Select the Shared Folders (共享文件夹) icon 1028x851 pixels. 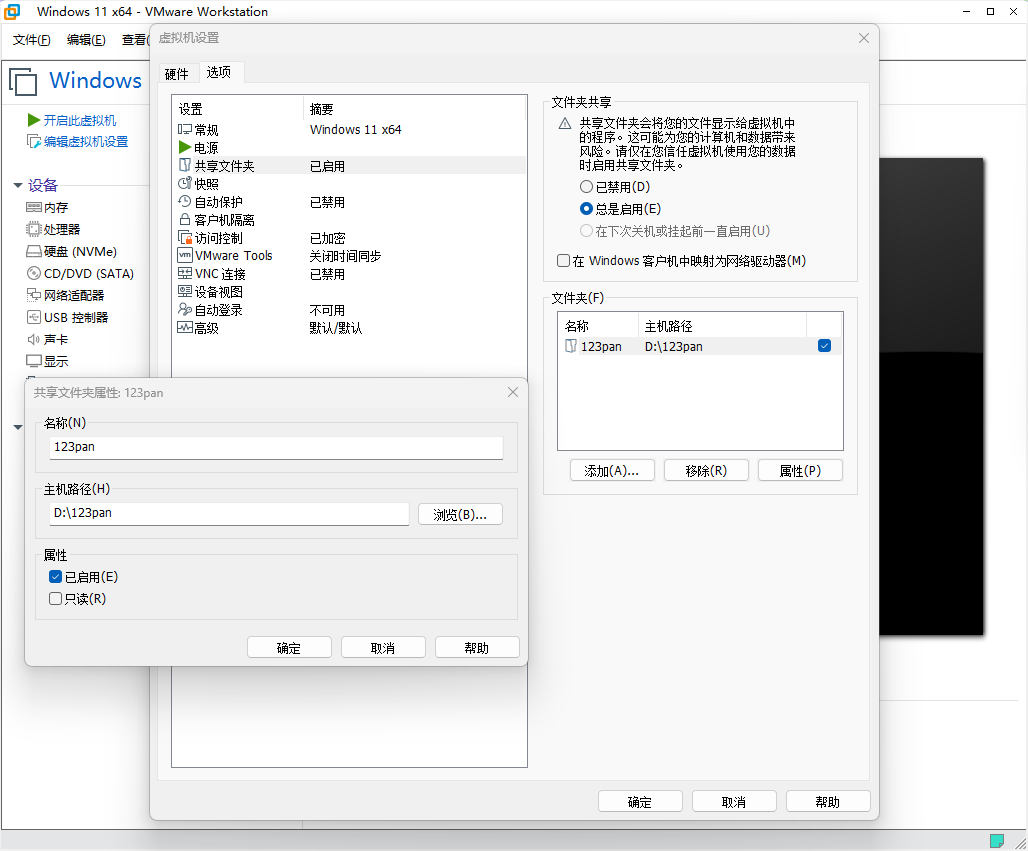(x=185, y=165)
